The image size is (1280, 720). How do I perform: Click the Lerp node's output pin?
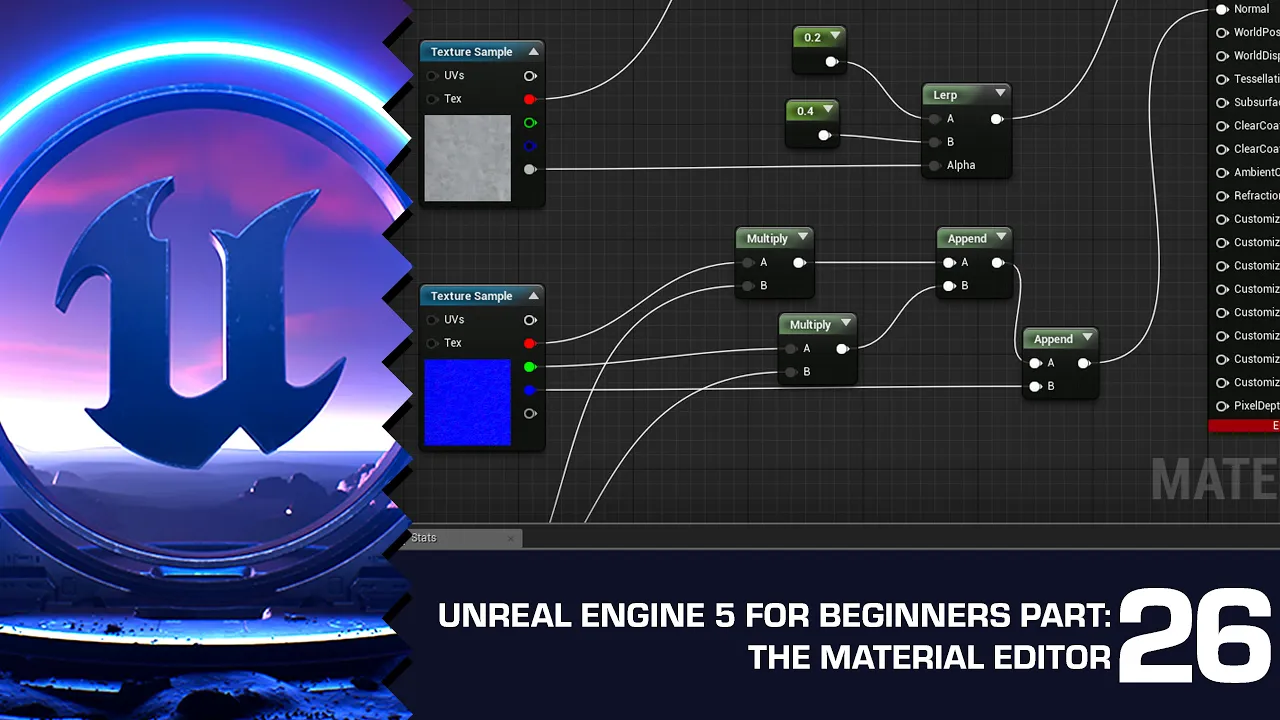(996, 119)
